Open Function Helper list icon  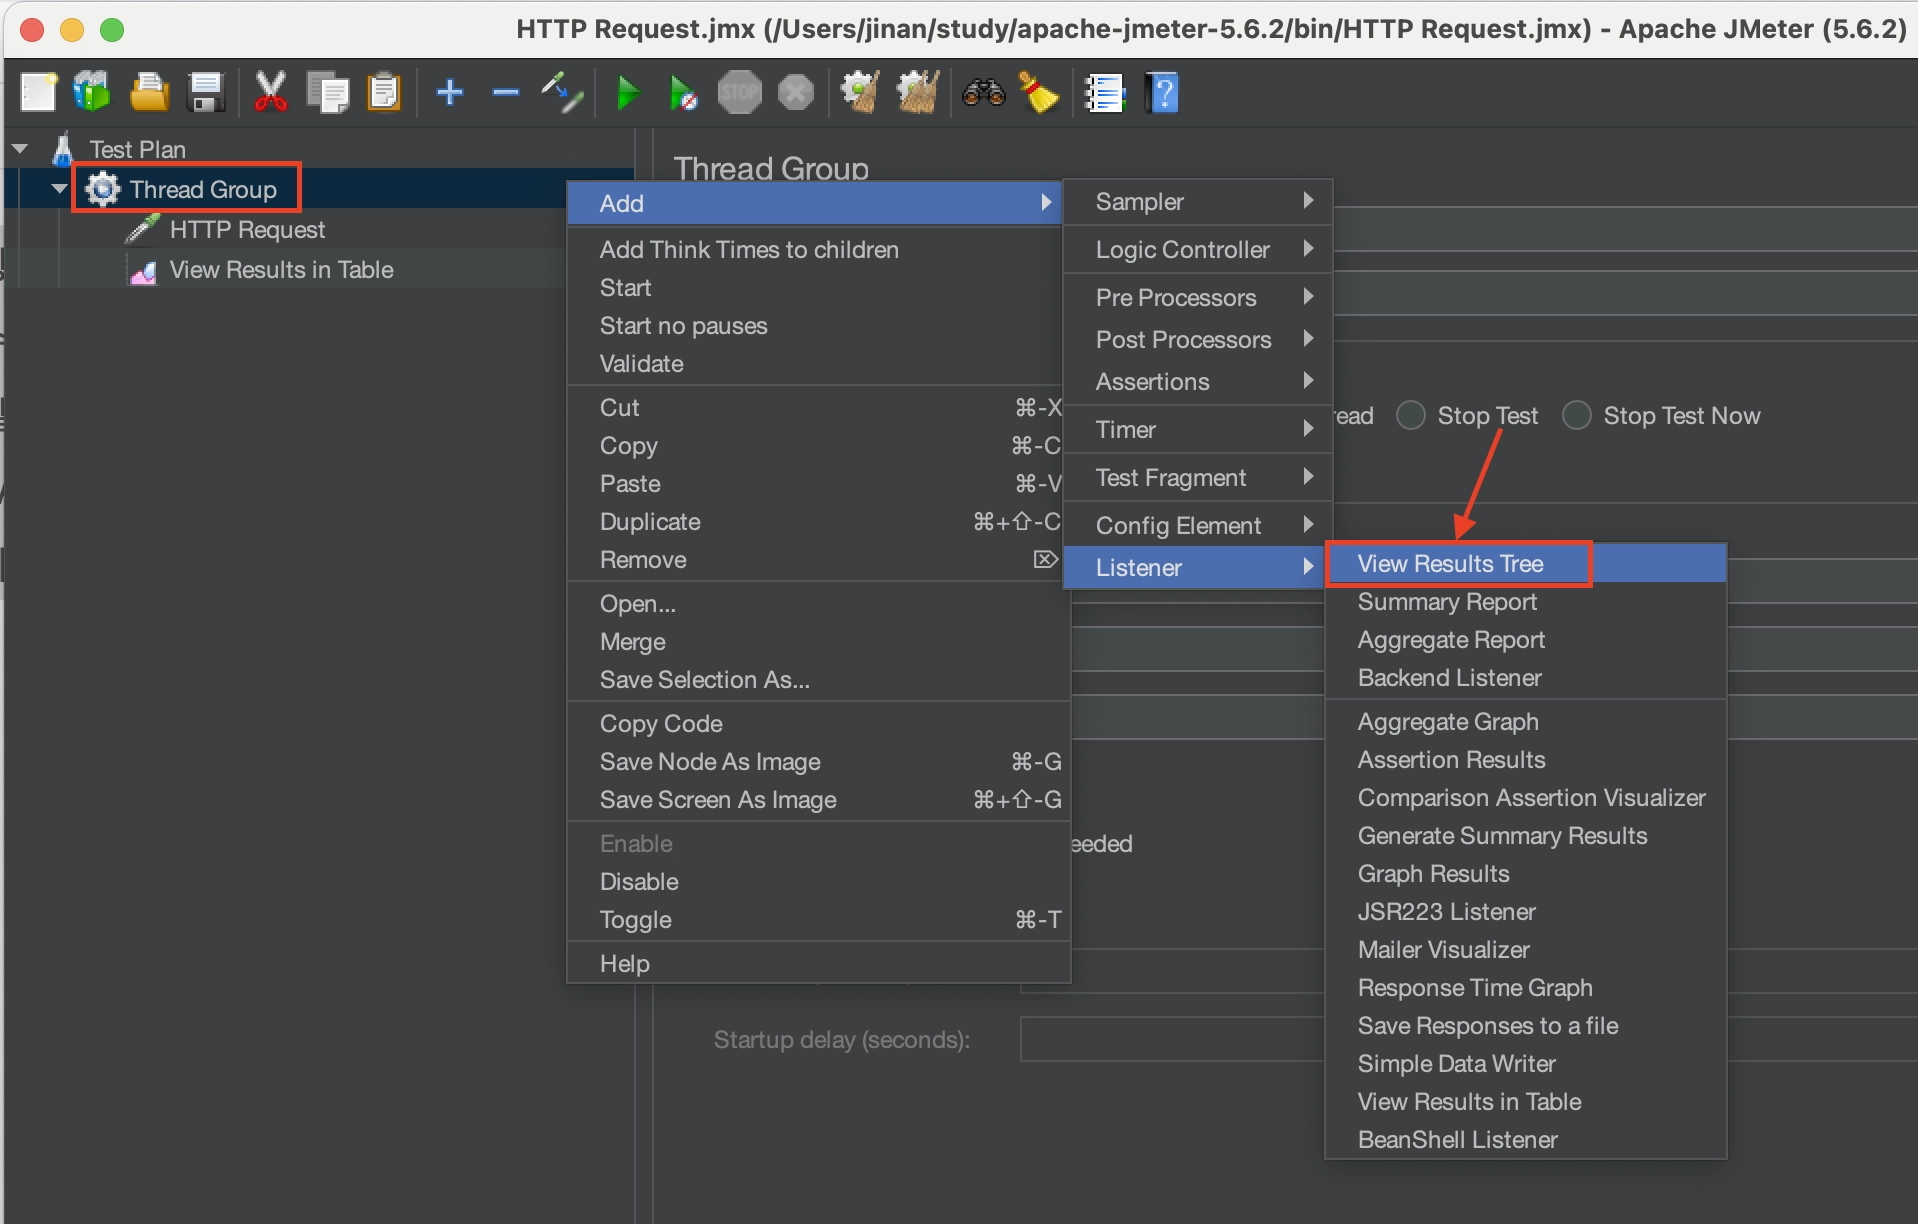click(x=1105, y=93)
